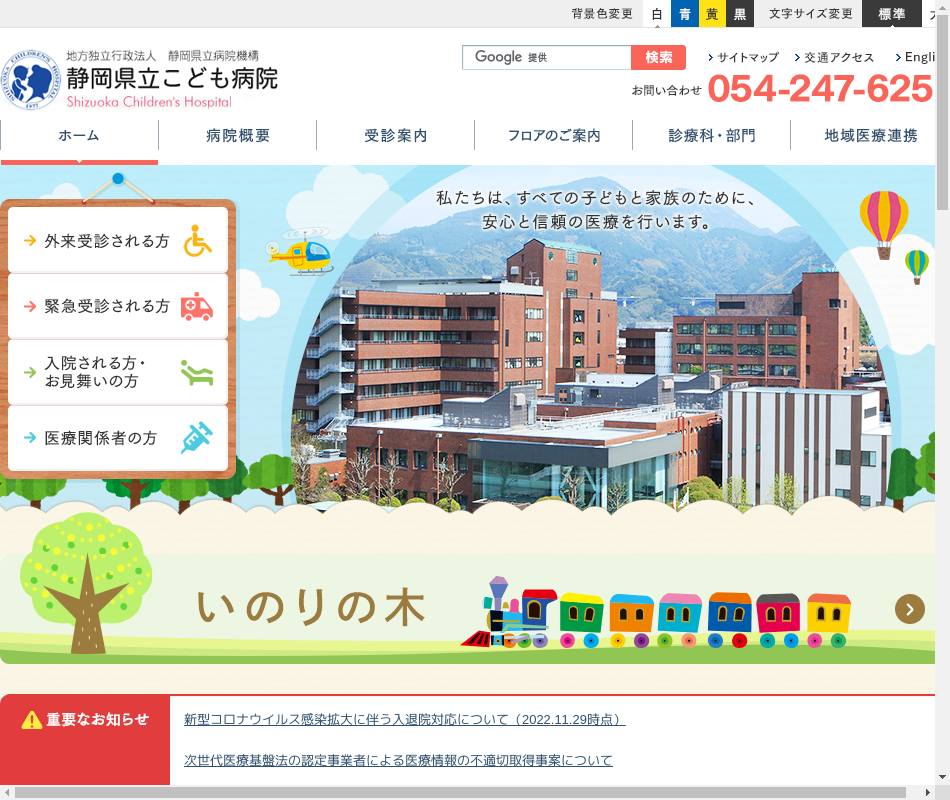Set background color to yellow (黄)

712,14
